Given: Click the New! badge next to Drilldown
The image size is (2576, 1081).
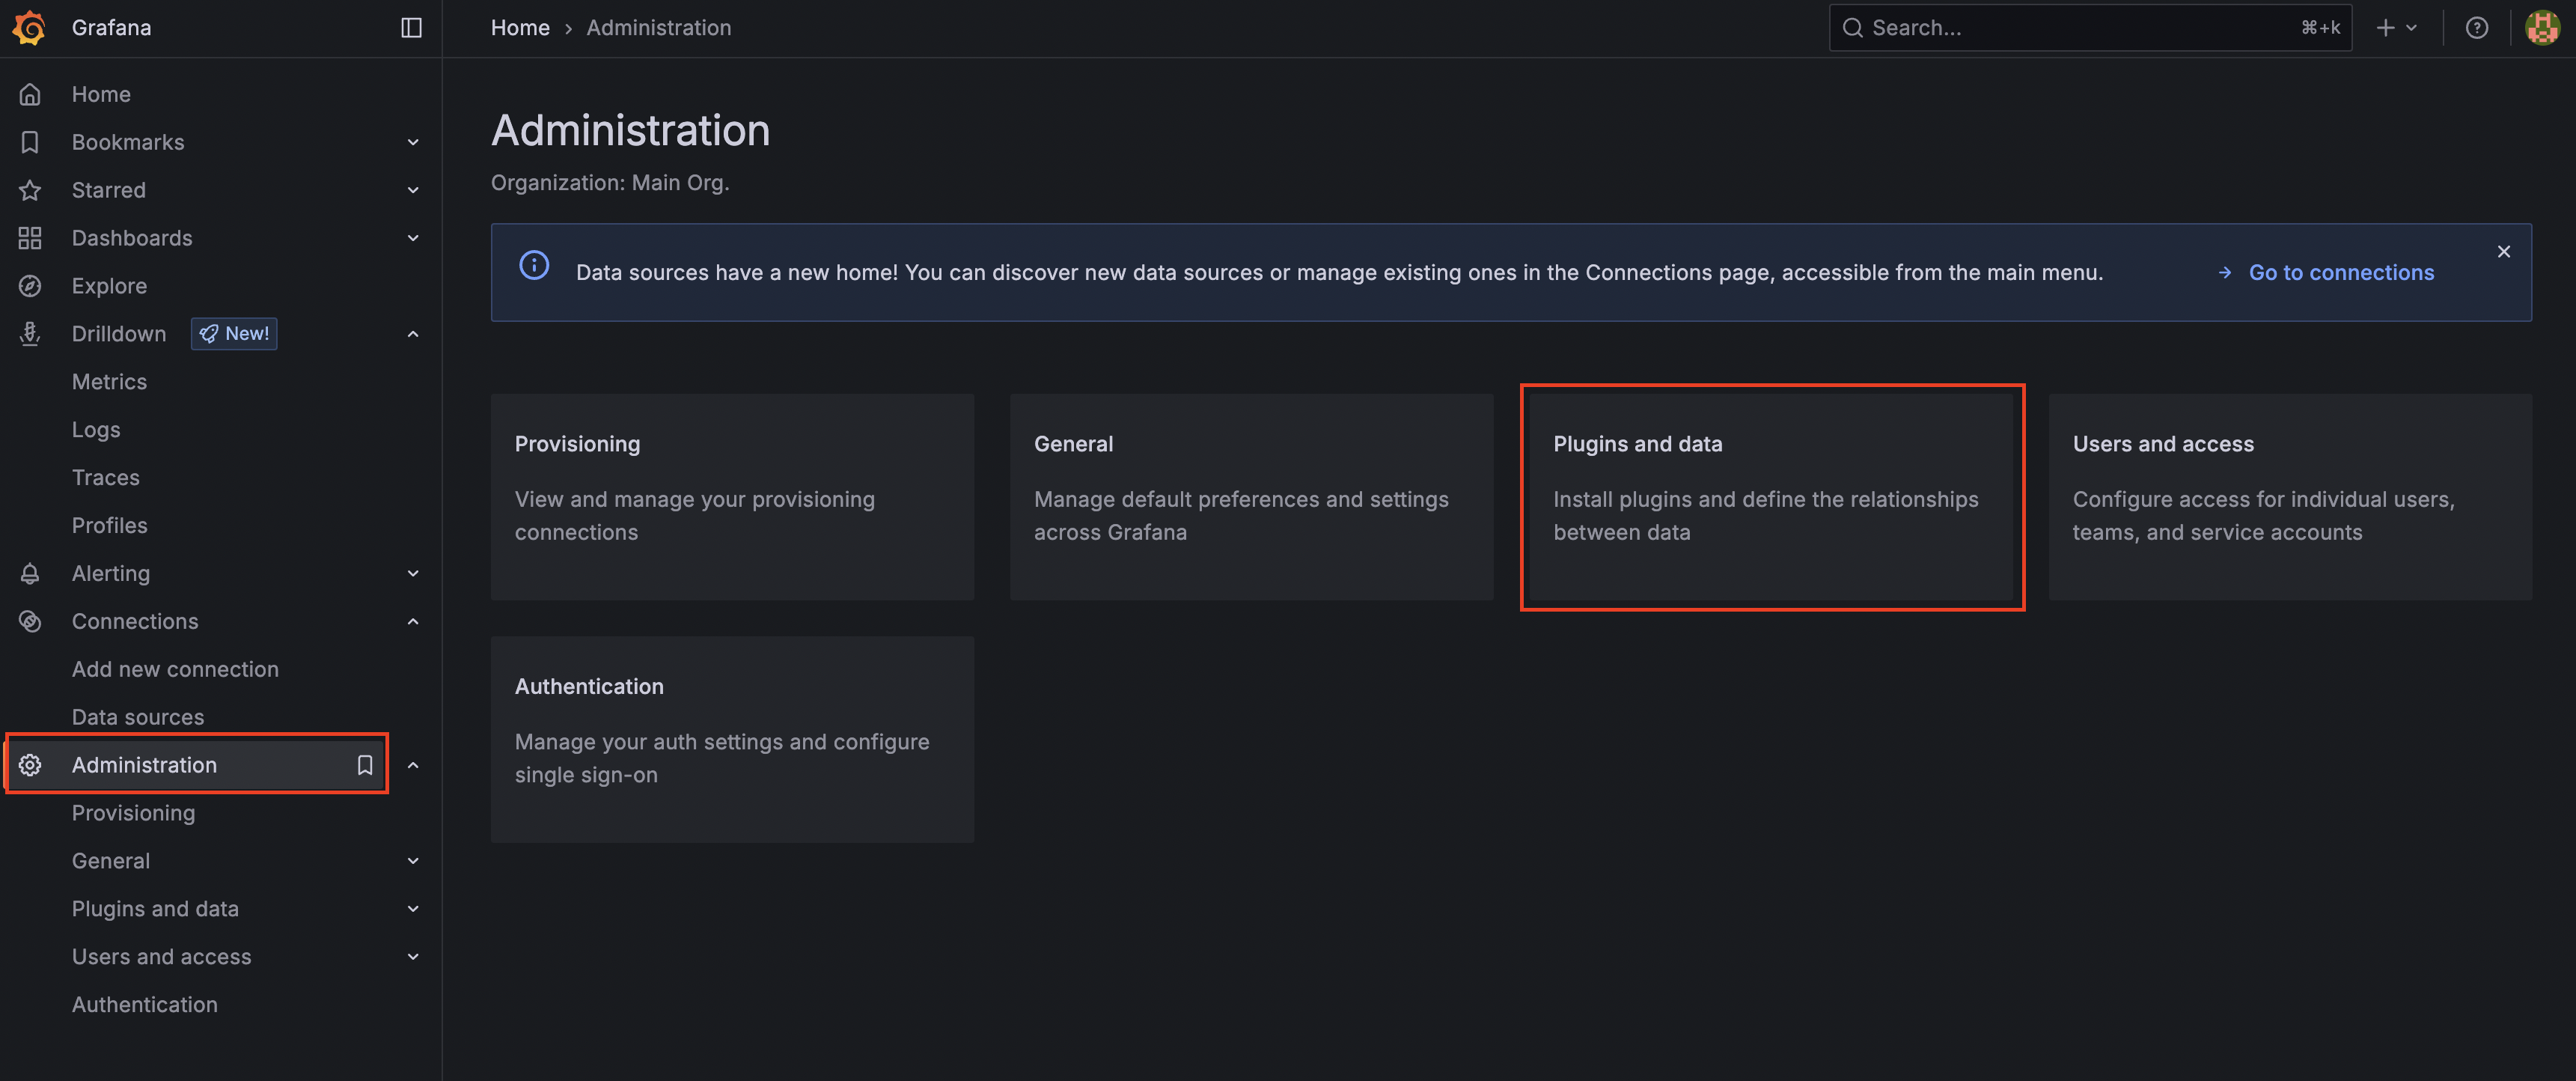Looking at the screenshot, I should [x=234, y=334].
